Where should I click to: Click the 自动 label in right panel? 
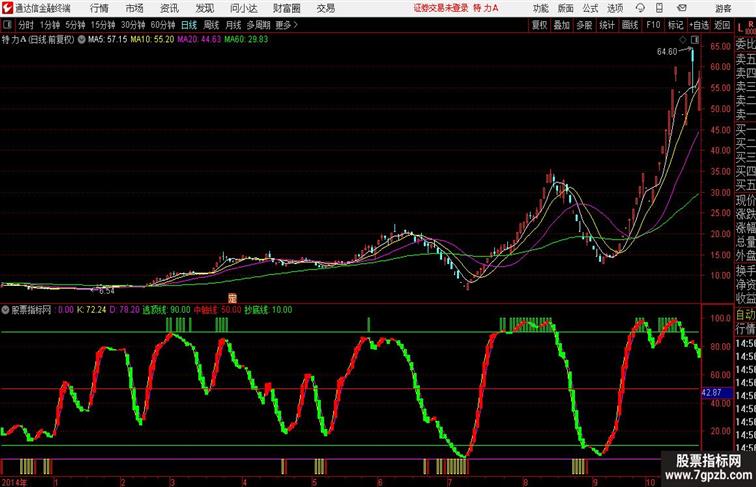tap(745, 315)
